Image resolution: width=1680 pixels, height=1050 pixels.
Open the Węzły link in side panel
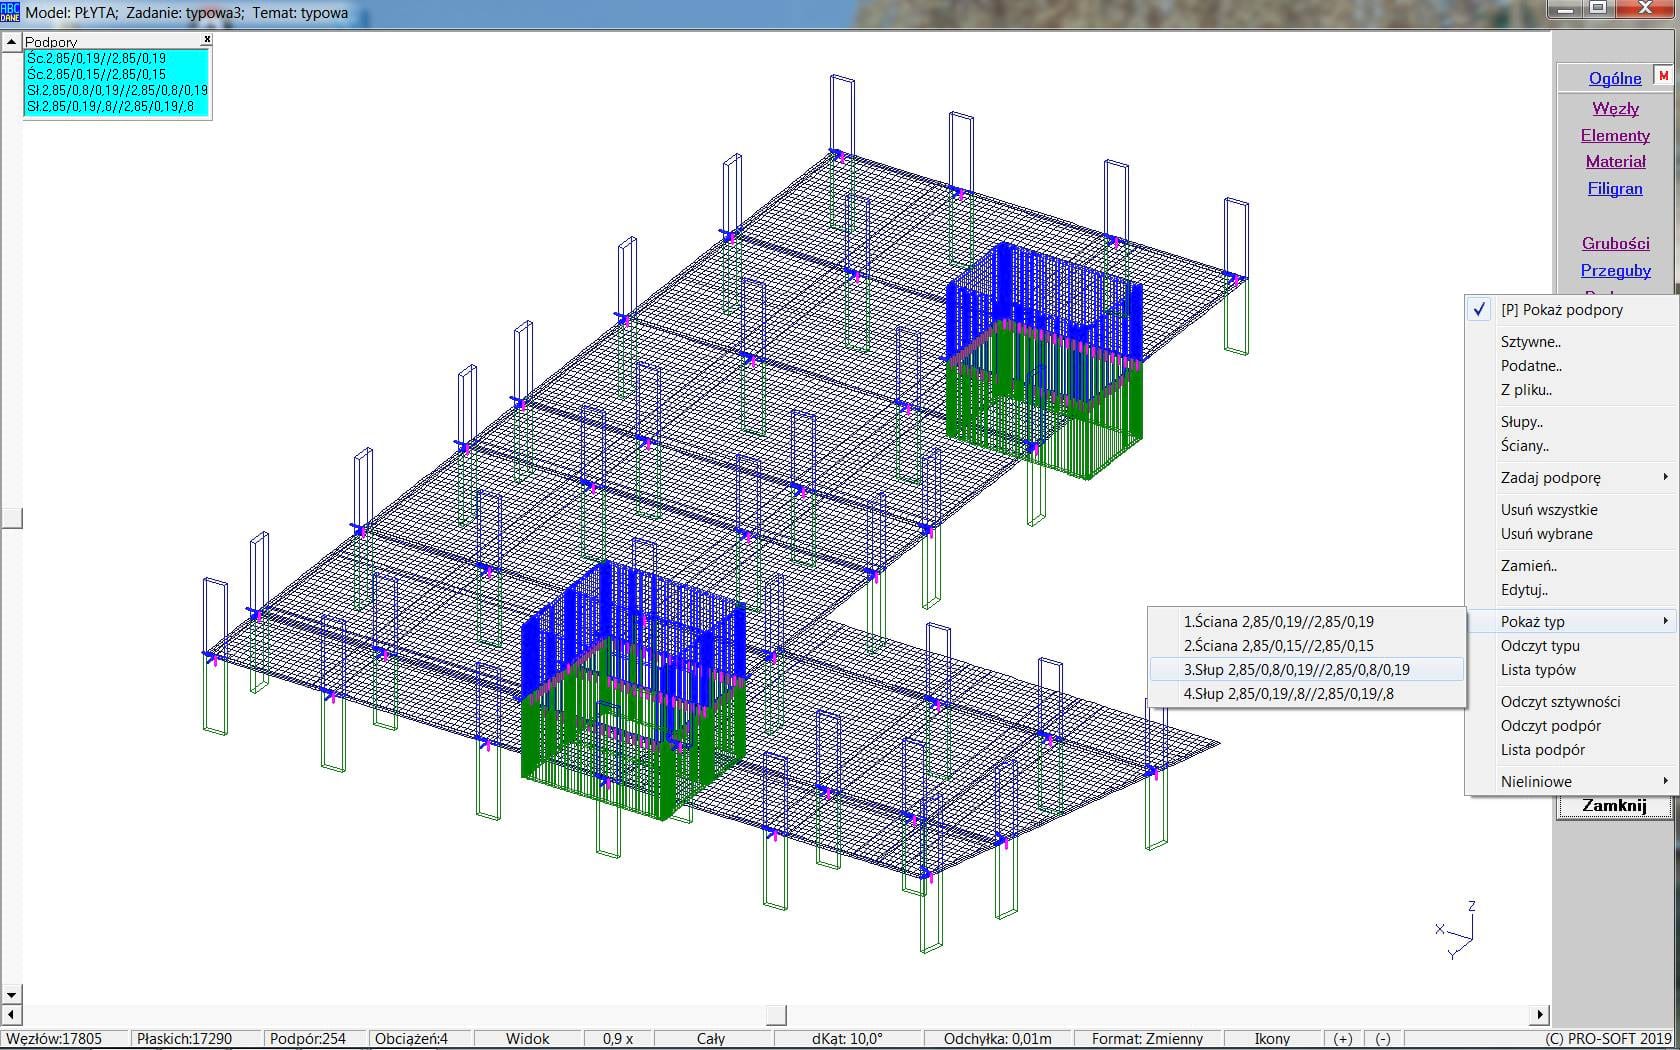pos(1615,108)
